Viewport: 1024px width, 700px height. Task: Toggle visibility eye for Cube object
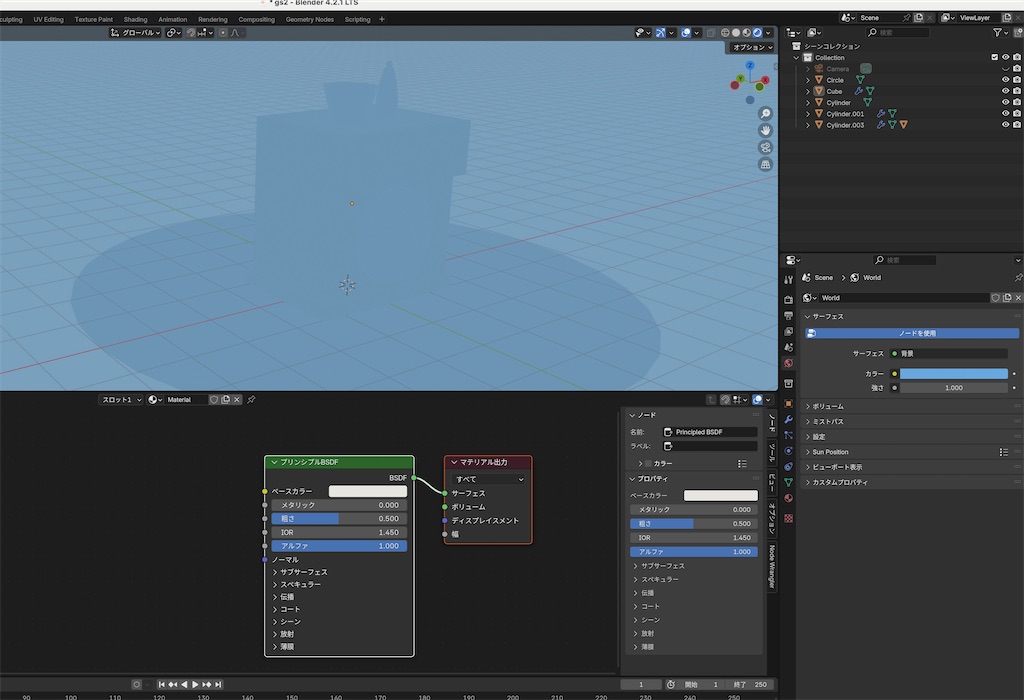pos(1006,91)
